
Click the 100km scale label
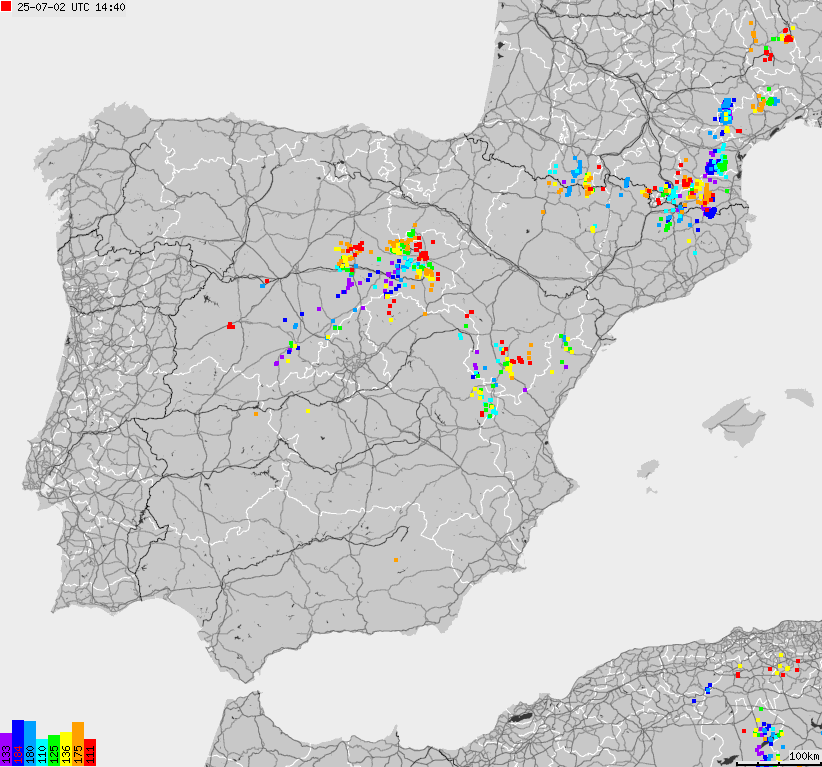point(804,756)
